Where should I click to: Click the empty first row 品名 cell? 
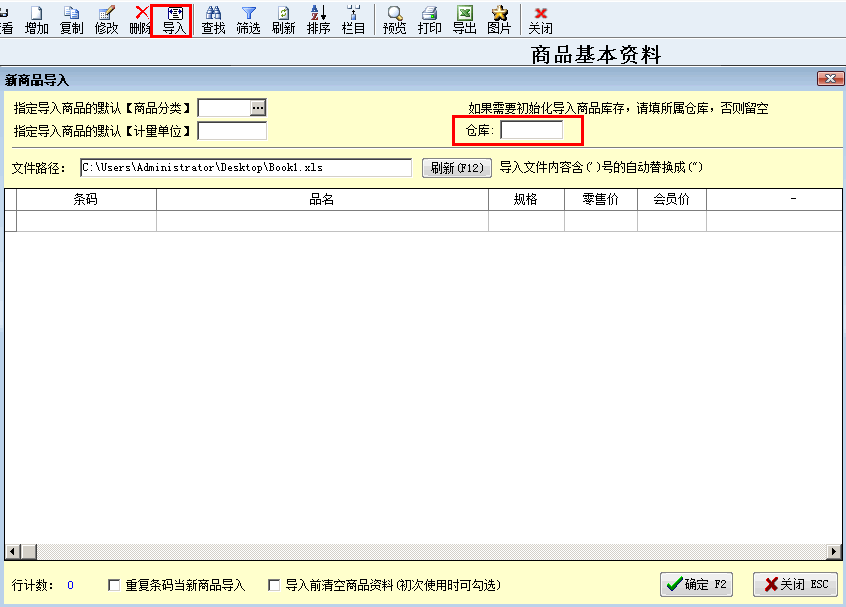point(322,221)
